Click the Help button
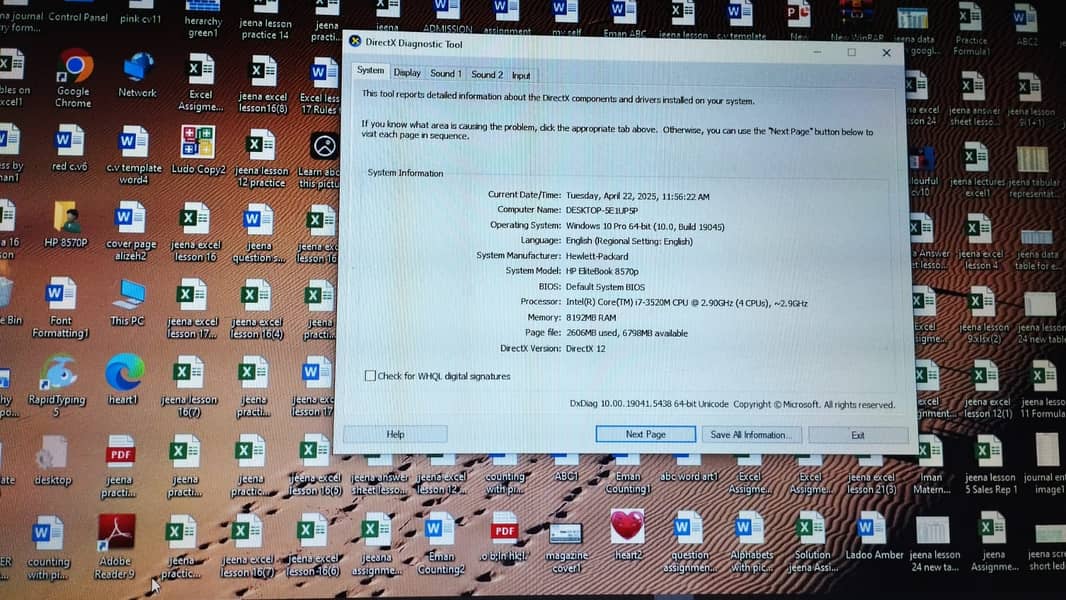The height and width of the screenshot is (600, 1066). (395, 434)
